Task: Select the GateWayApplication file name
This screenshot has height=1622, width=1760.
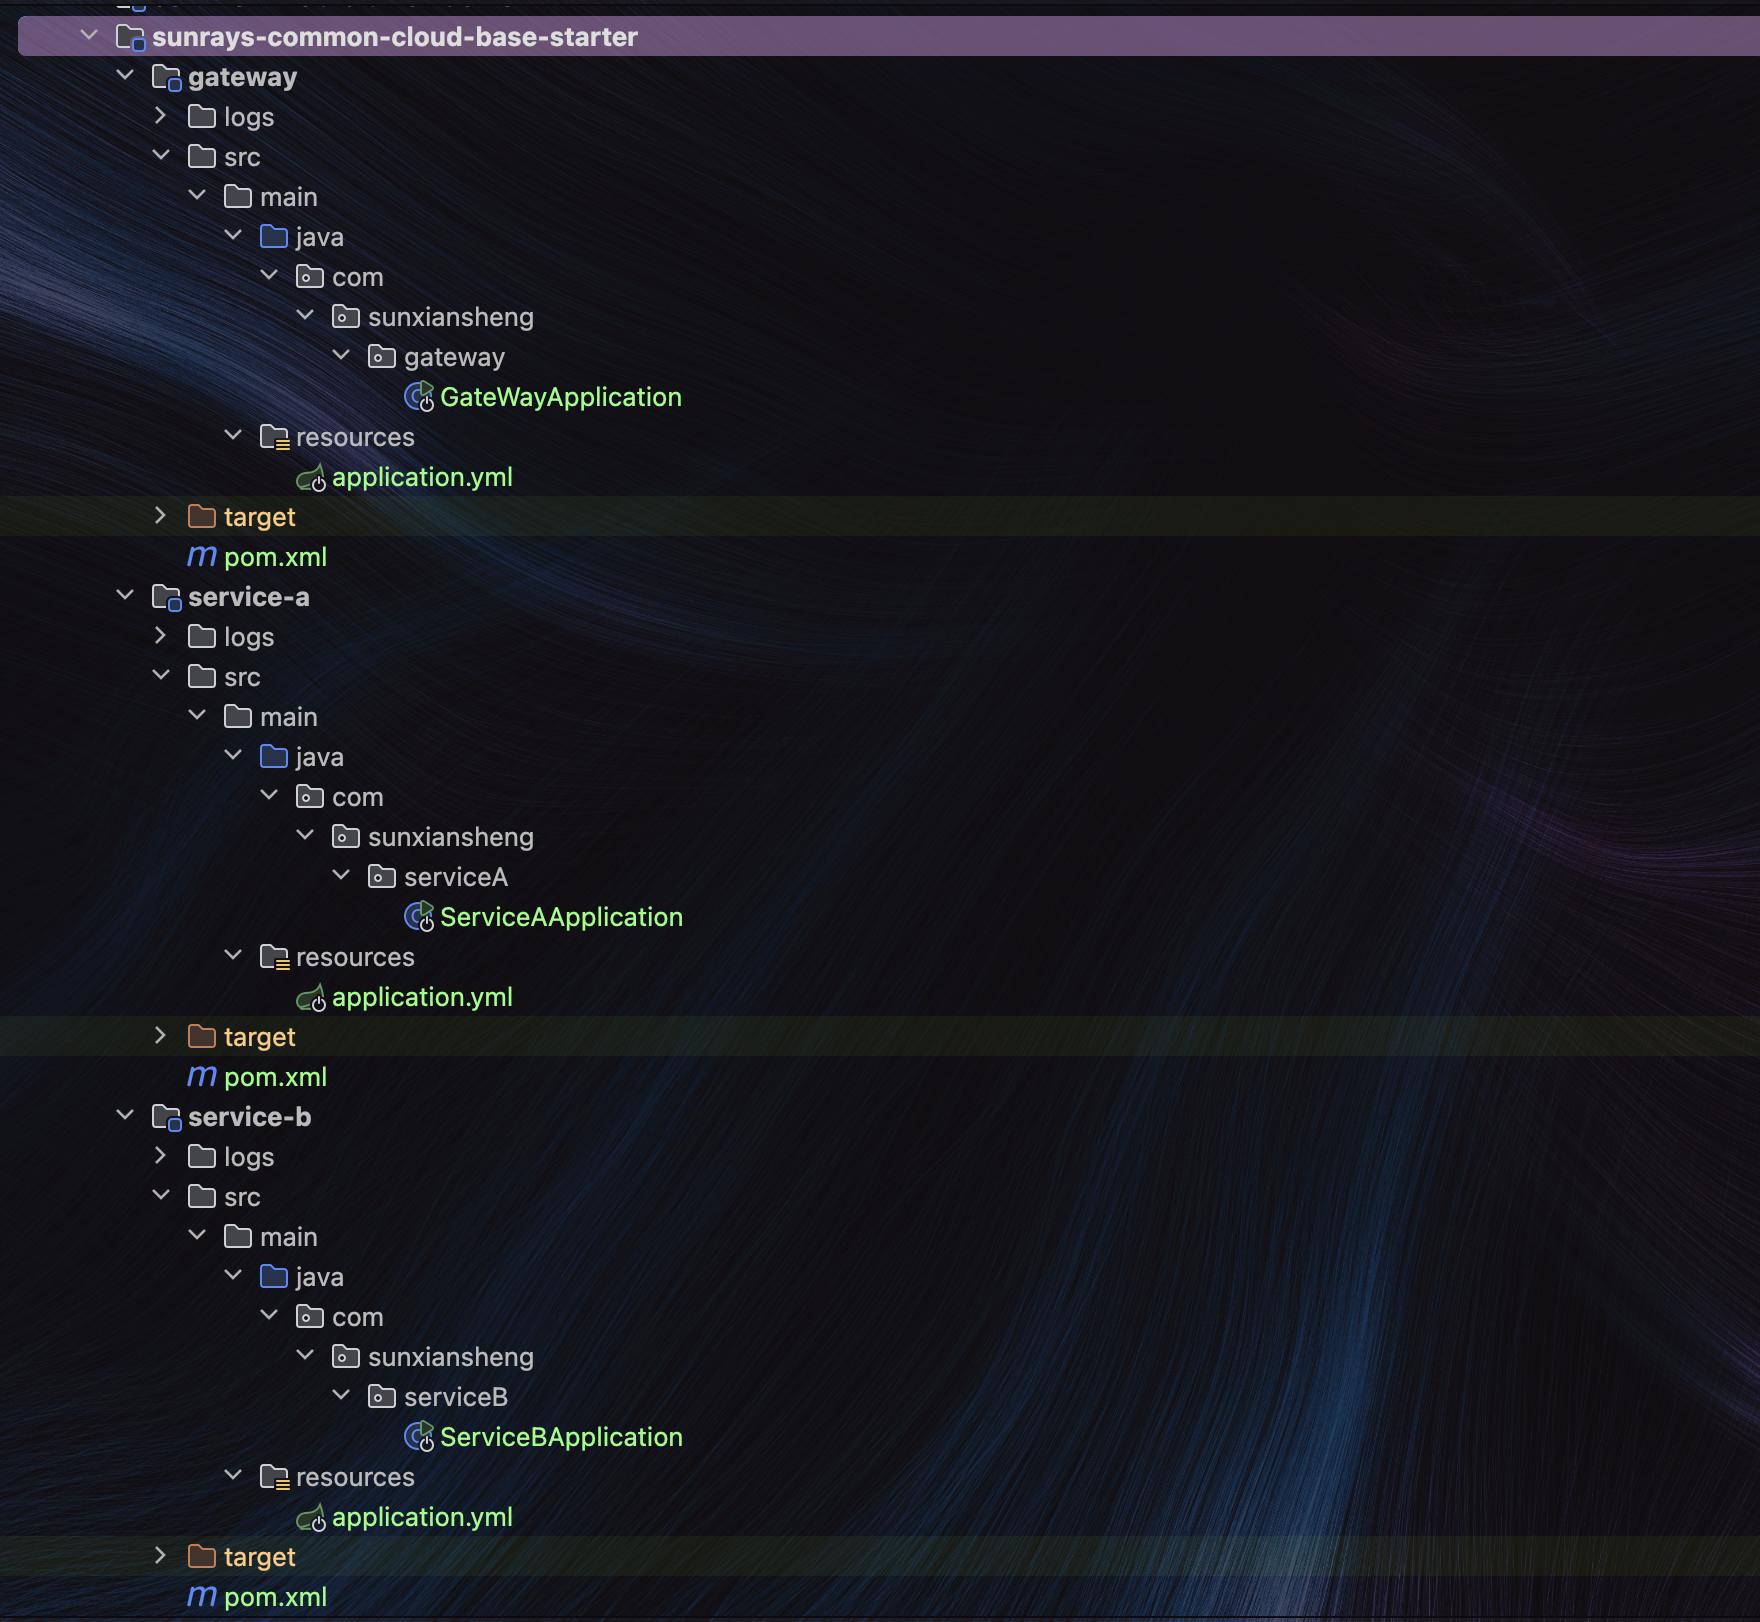Action: [x=561, y=397]
